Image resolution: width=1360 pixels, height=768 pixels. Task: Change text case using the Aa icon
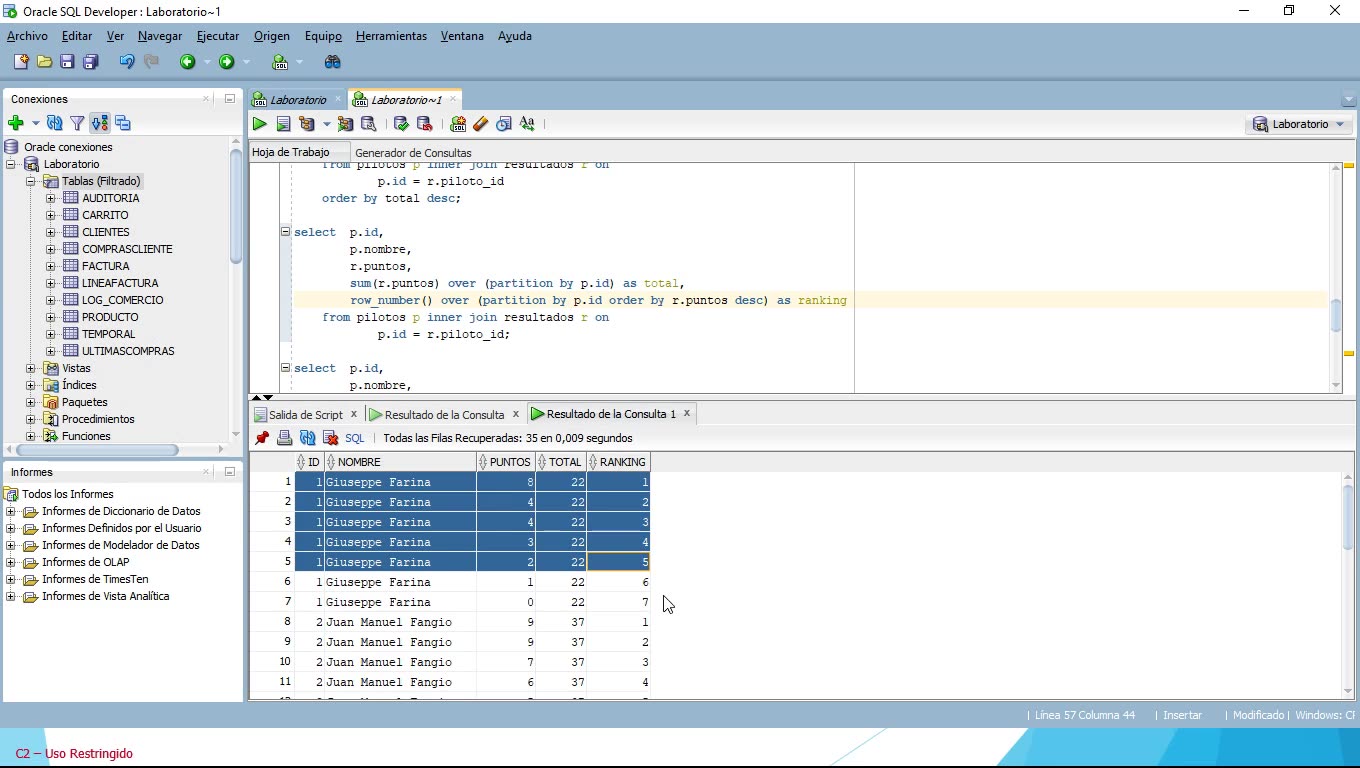(527, 123)
